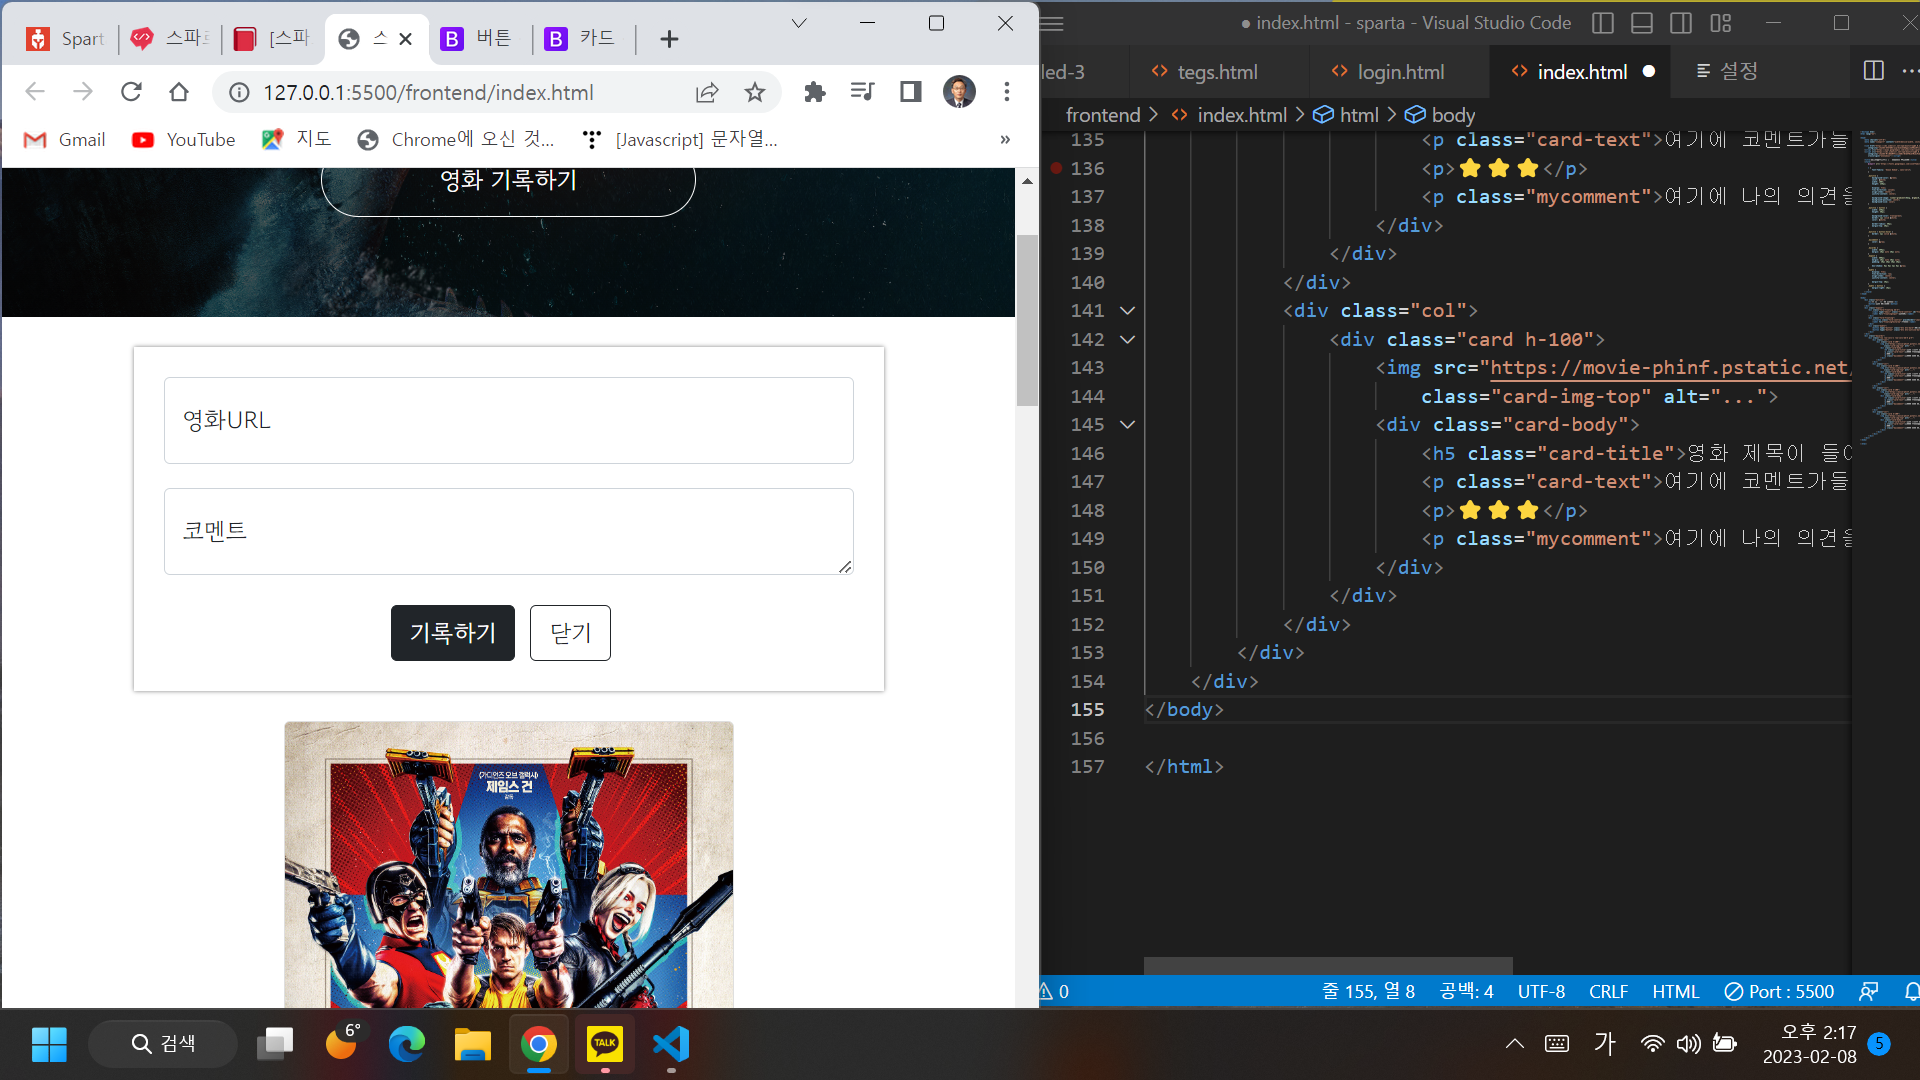Change the UTF-8 file encoding
The image size is (1920, 1080).
(1541, 991)
